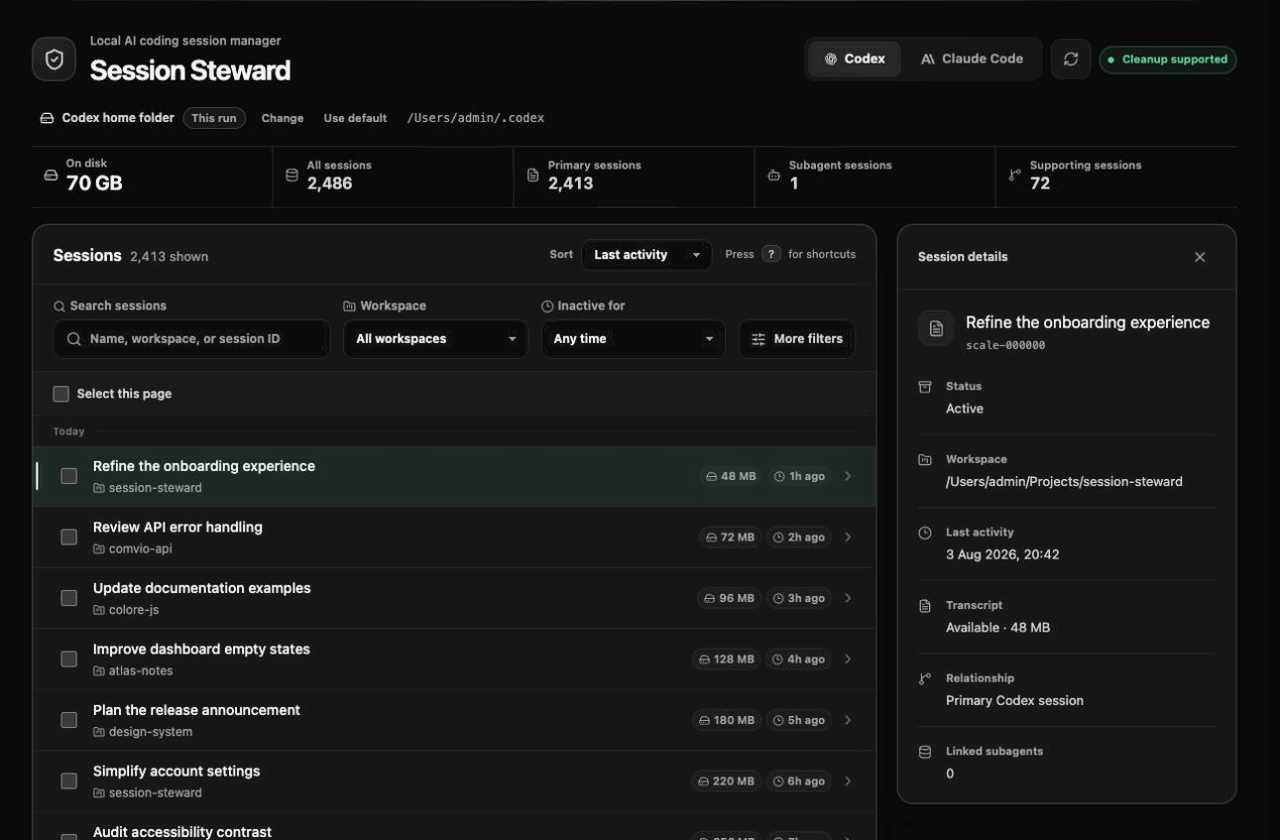The image size is (1280, 840).
Task: Tick checkbox for Plan the release announcement
Action: (x=69, y=720)
